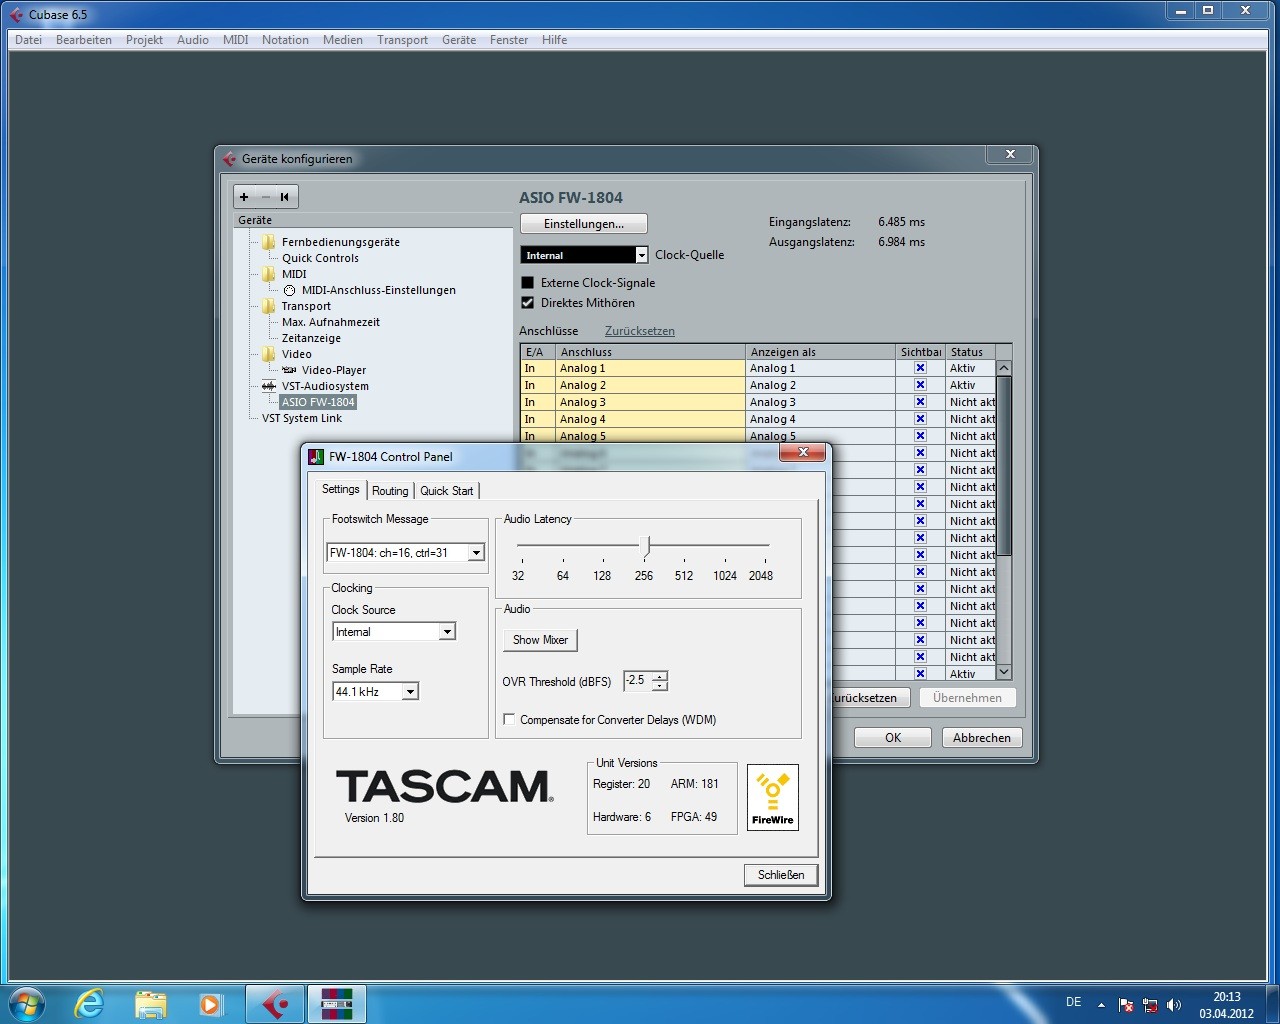Open Windows Explorer from the taskbar
Screen dimensions: 1280x1024
click(x=151, y=1003)
